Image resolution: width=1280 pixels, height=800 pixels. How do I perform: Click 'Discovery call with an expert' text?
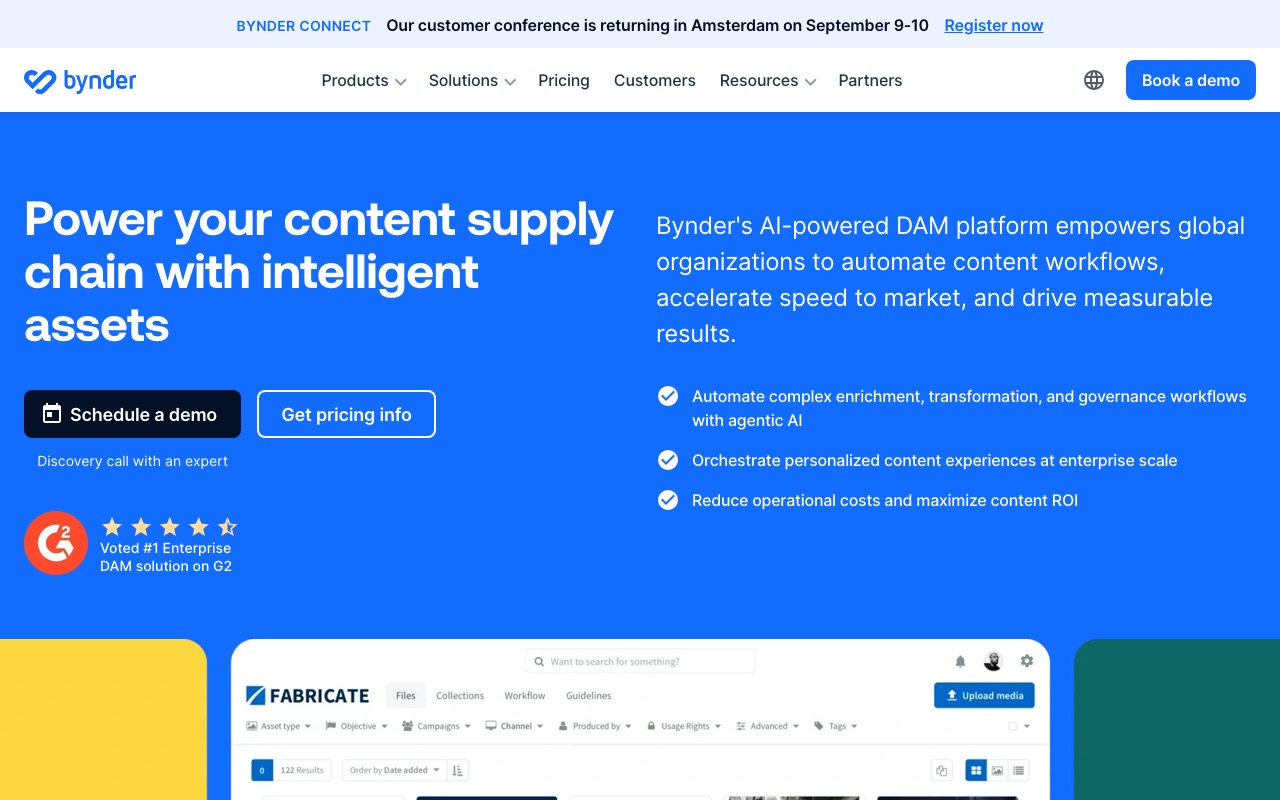(133, 461)
